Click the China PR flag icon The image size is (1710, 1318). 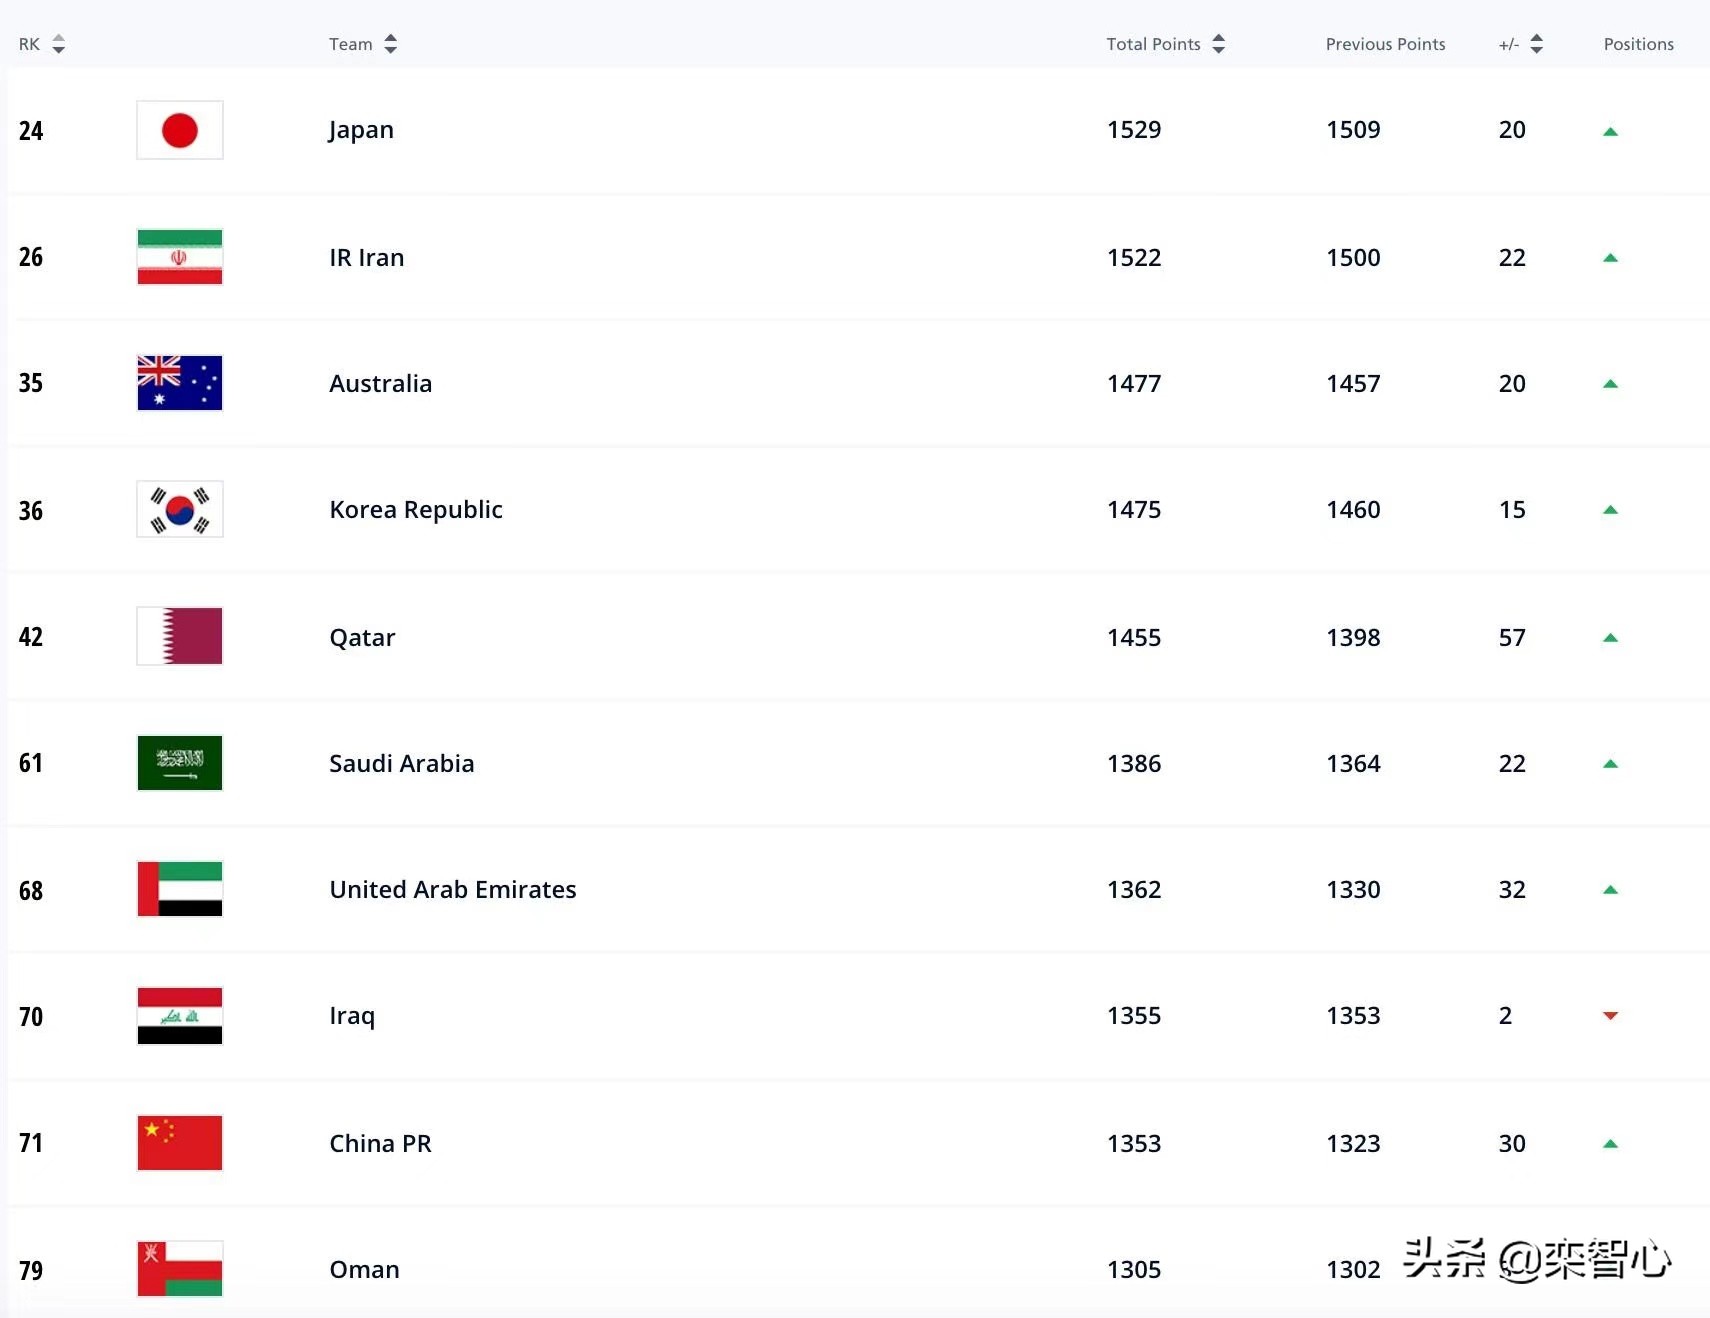pos(179,1143)
